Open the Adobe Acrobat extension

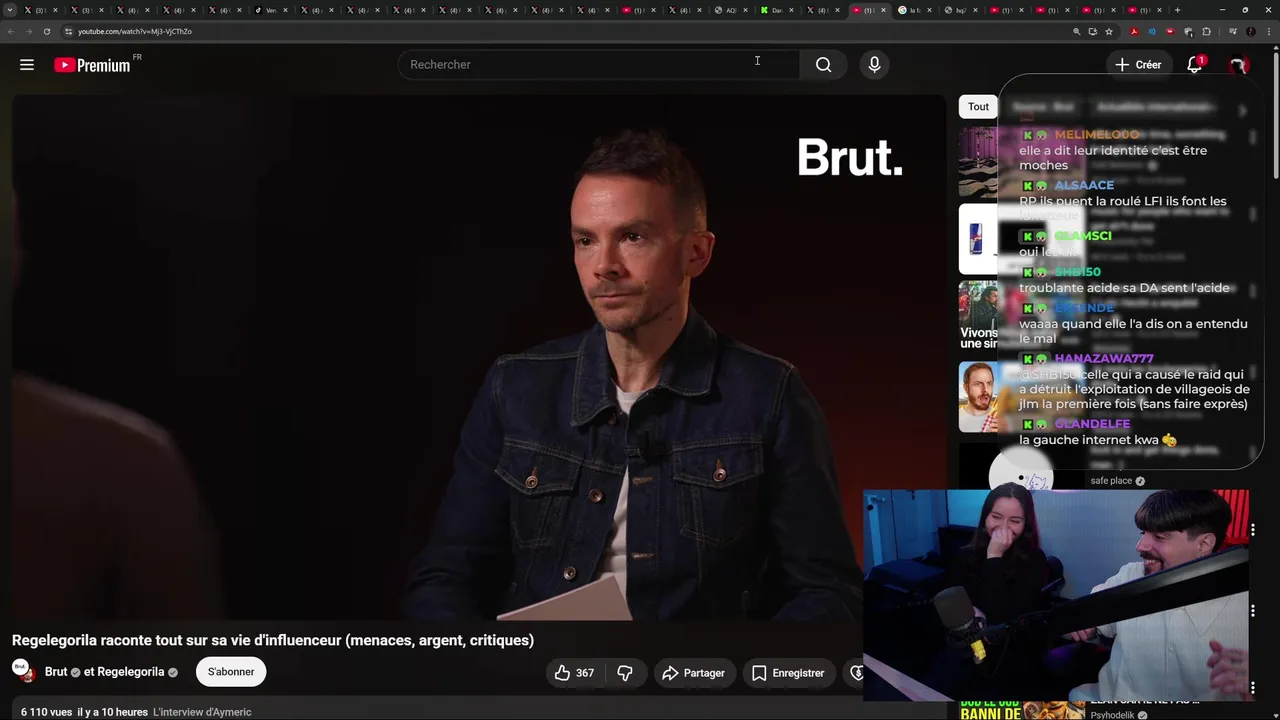pos(1134,31)
